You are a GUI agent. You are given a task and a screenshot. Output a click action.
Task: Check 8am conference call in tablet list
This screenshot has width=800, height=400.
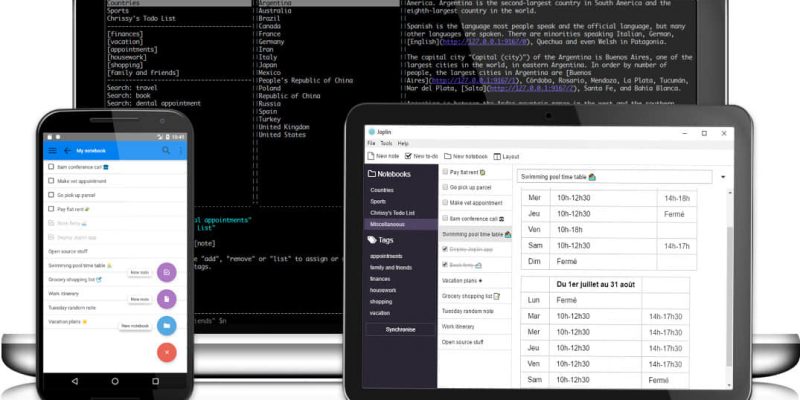(x=445, y=218)
